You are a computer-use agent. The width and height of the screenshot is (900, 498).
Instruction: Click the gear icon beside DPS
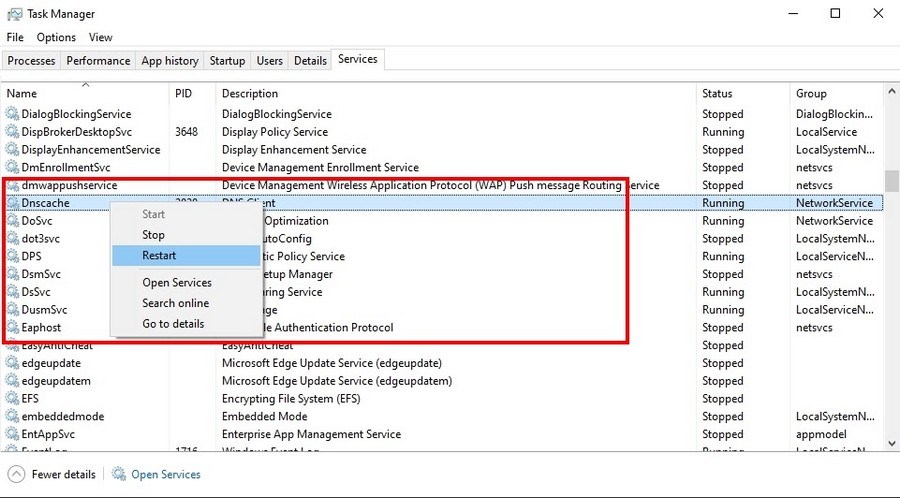pos(12,256)
